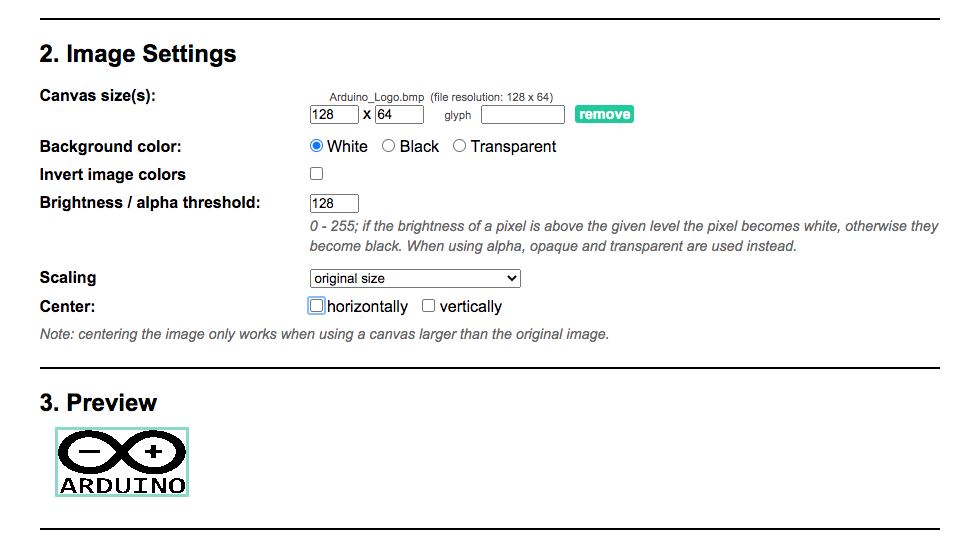Click the brightness threshold field
960x548 pixels.
334,203
